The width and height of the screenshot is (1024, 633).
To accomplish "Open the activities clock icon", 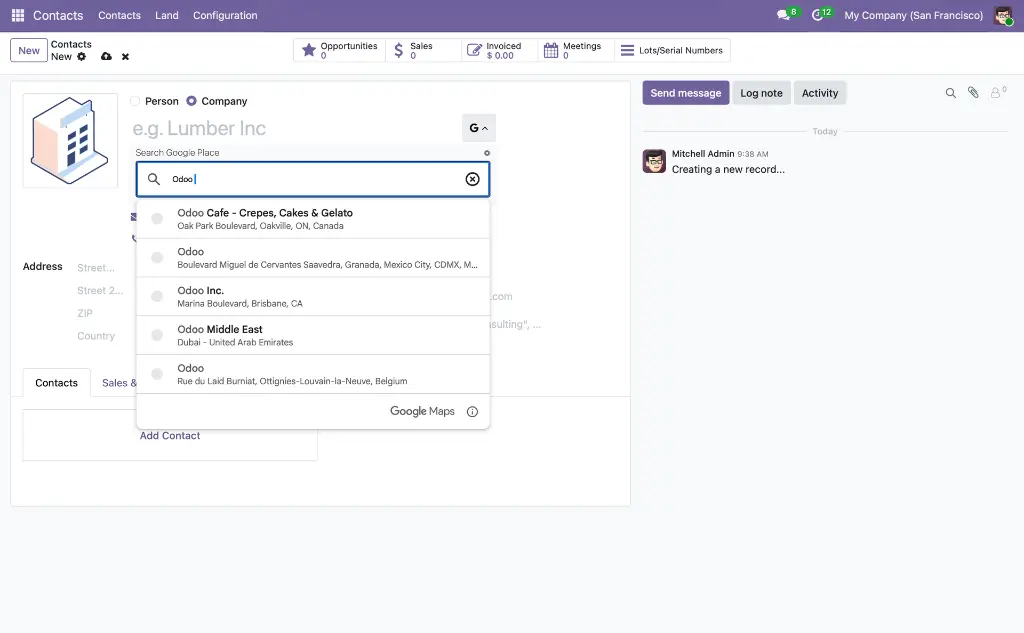I will coord(817,15).
